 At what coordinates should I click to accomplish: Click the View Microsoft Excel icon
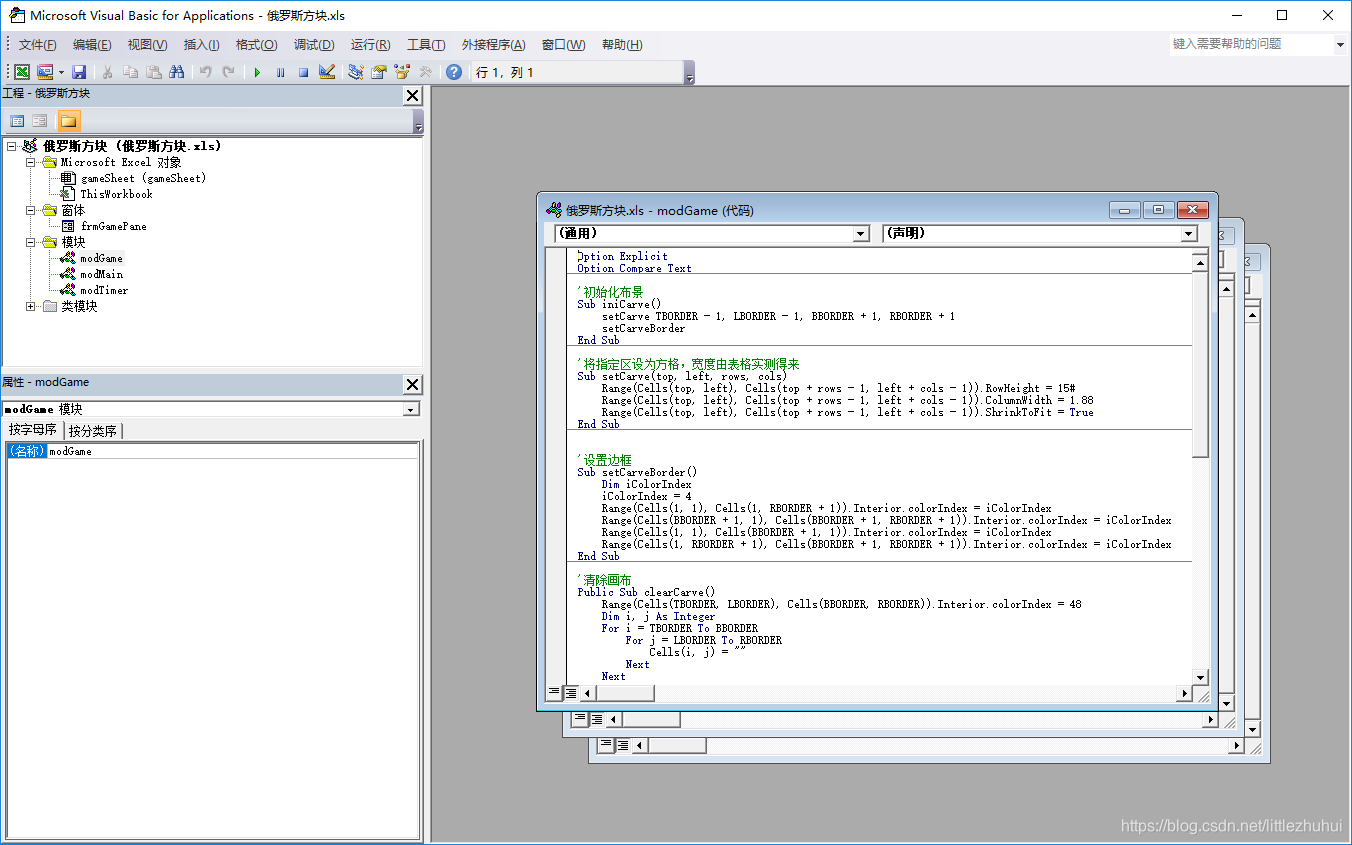click(x=21, y=72)
